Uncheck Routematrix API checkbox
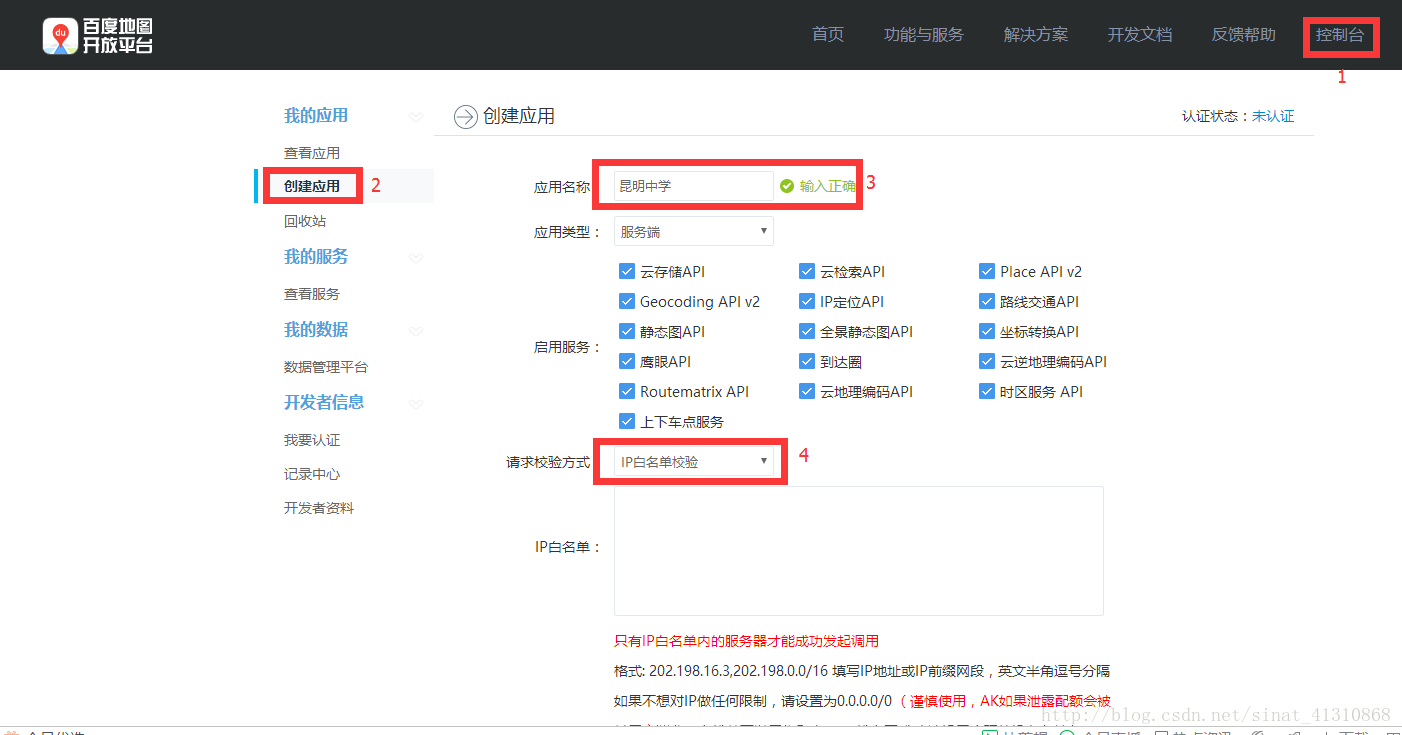Image resolution: width=1402 pixels, height=735 pixels. tap(627, 391)
